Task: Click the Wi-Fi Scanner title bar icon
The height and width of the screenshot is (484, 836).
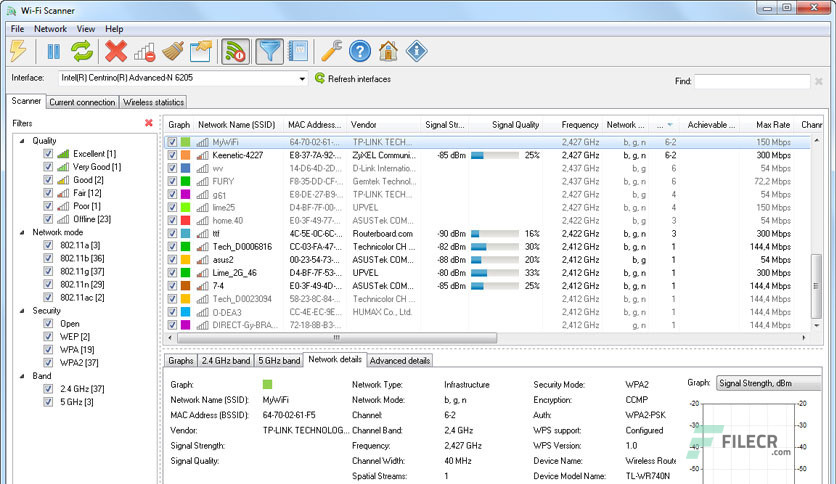Action: click(11, 10)
